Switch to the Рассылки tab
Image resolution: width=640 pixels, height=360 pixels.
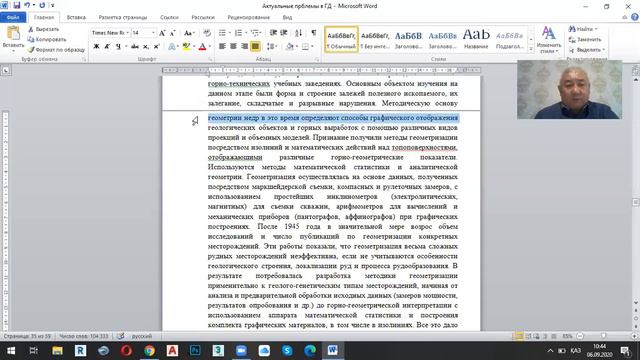[203, 18]
